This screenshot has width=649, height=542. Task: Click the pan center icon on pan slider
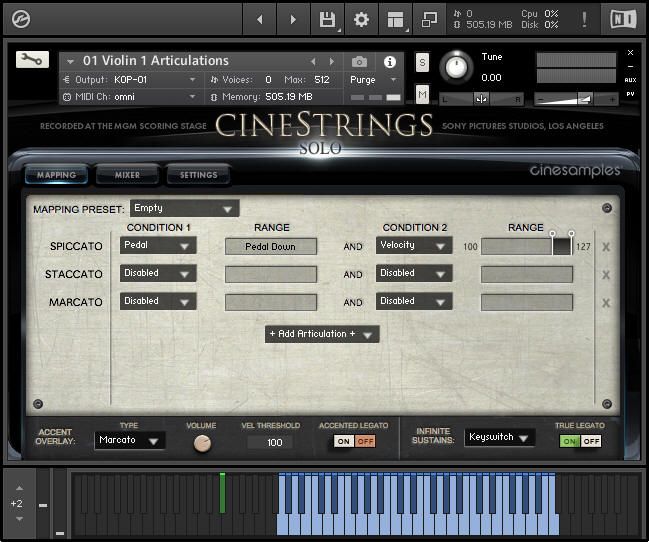[x=481, y=99]
